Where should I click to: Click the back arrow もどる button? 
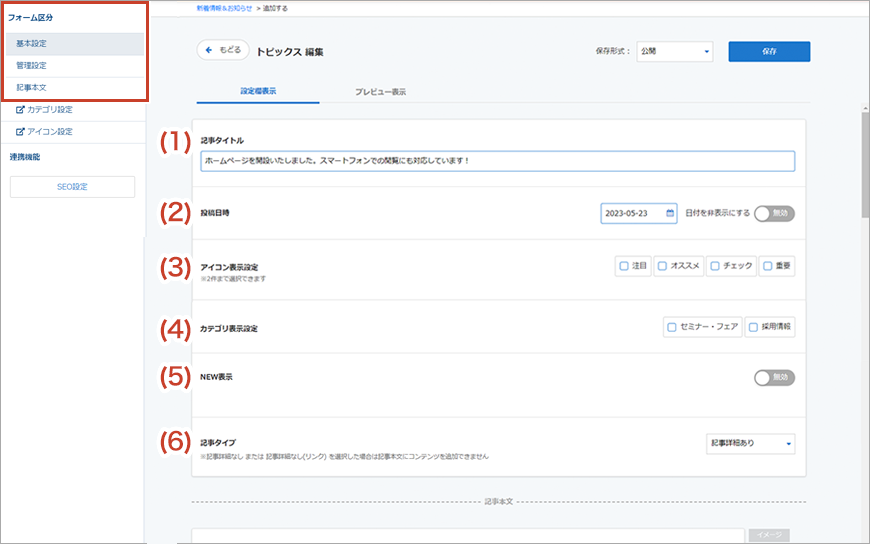[221, 50]
